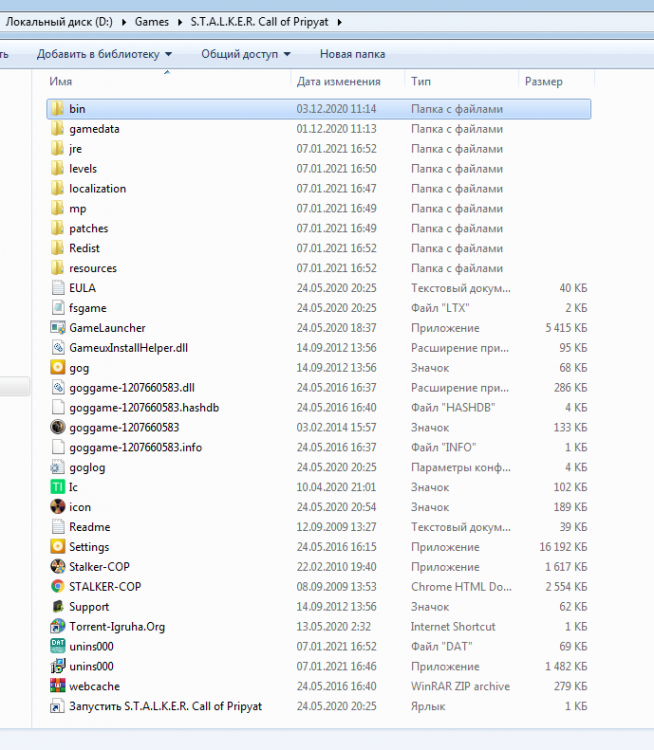Viewport: 654px width, 750px height.
Task: Click Chrome HTML Do... type text
Action: click(x=461, y=587)
